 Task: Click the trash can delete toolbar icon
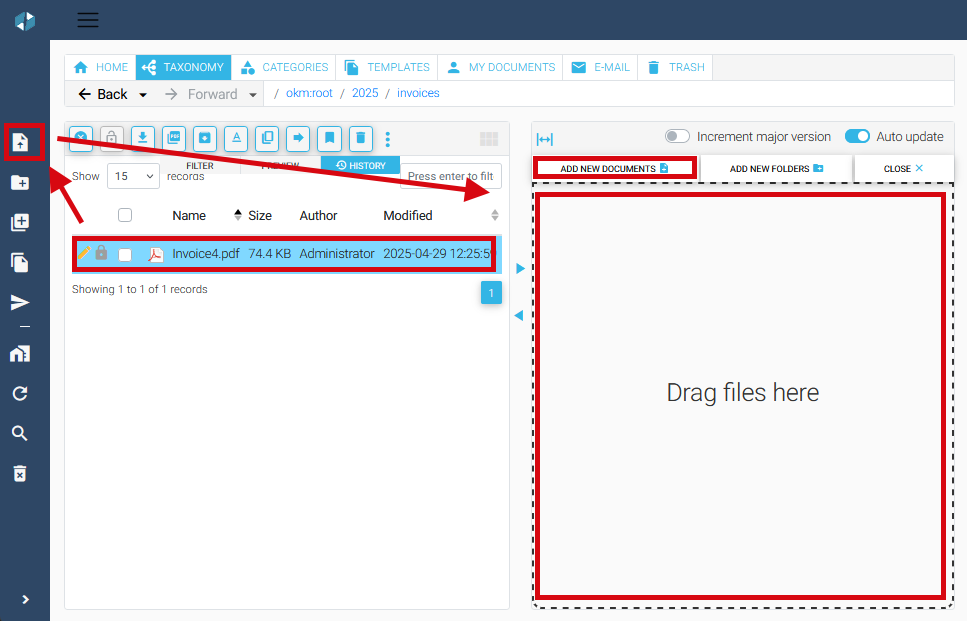click(x=360, y=138)
